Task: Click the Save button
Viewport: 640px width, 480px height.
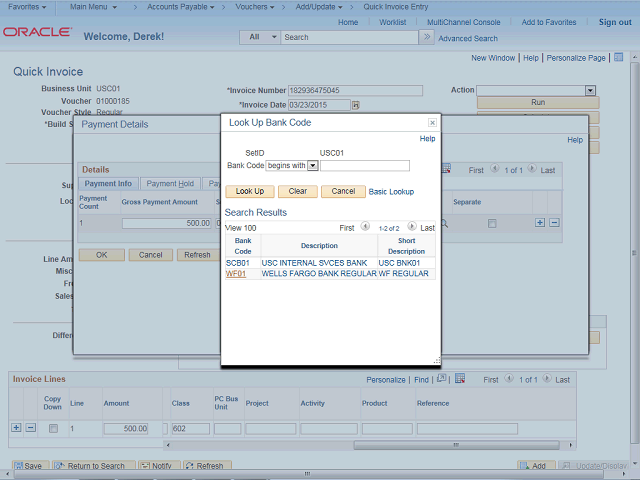Action: point(30,466)
